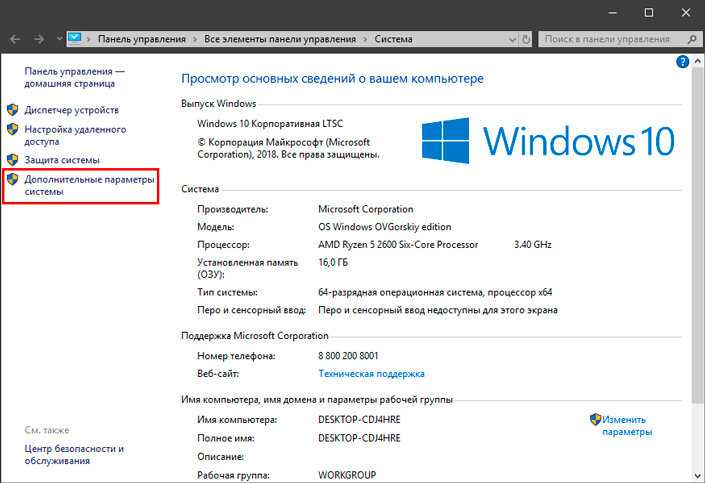
Task: Click the vertical scrollbar thumb
Action: point(698,234)
